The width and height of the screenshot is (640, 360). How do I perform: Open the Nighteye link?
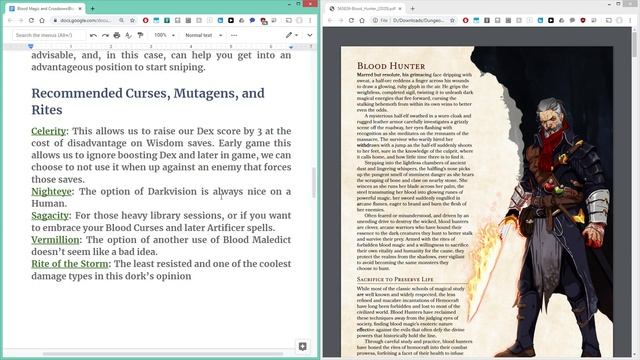pos(51,191)
